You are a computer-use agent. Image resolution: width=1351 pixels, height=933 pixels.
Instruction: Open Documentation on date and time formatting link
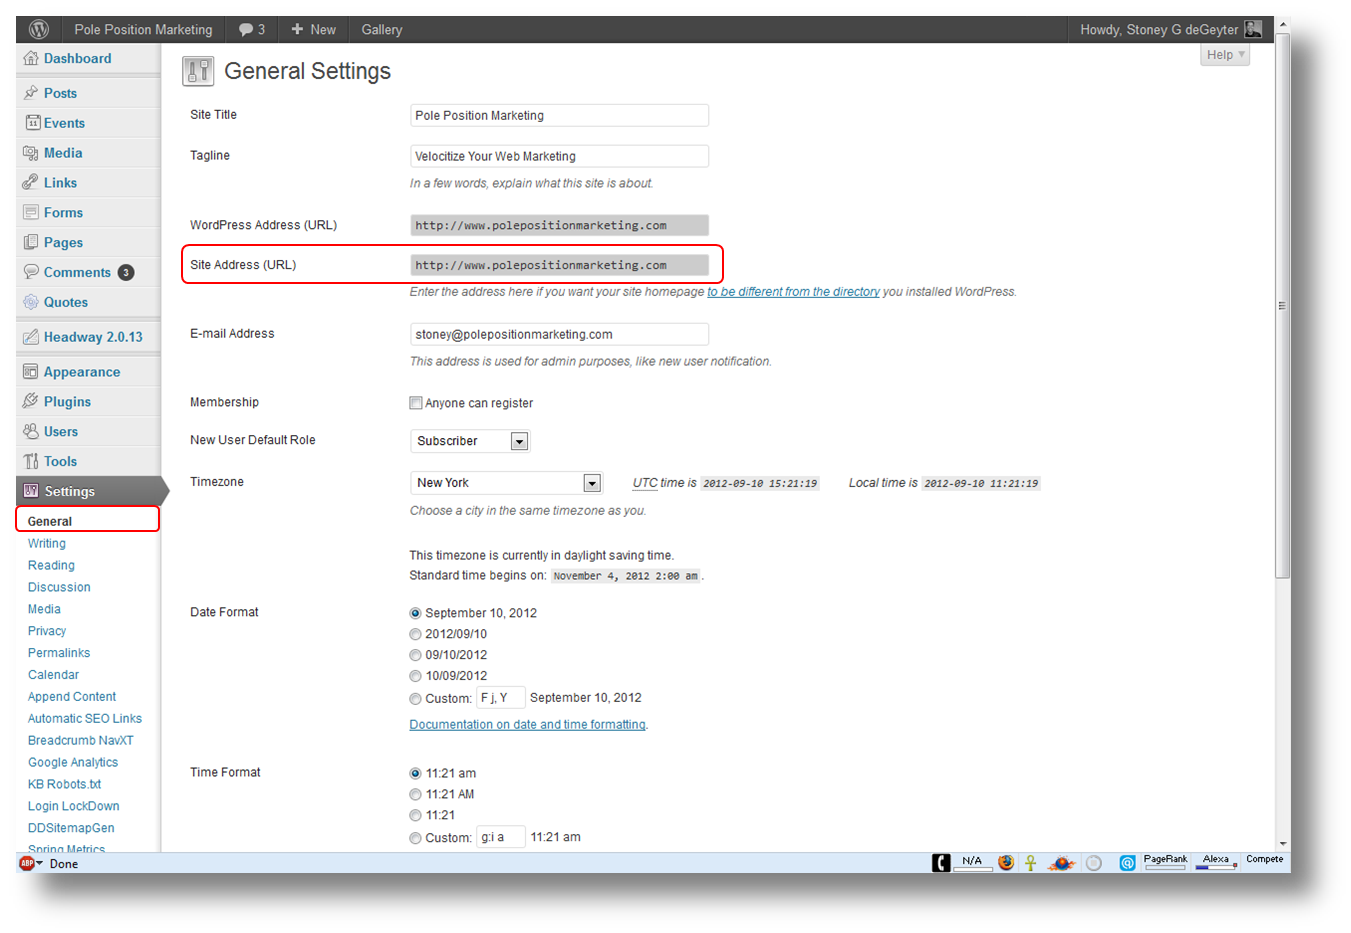(527, 725)
